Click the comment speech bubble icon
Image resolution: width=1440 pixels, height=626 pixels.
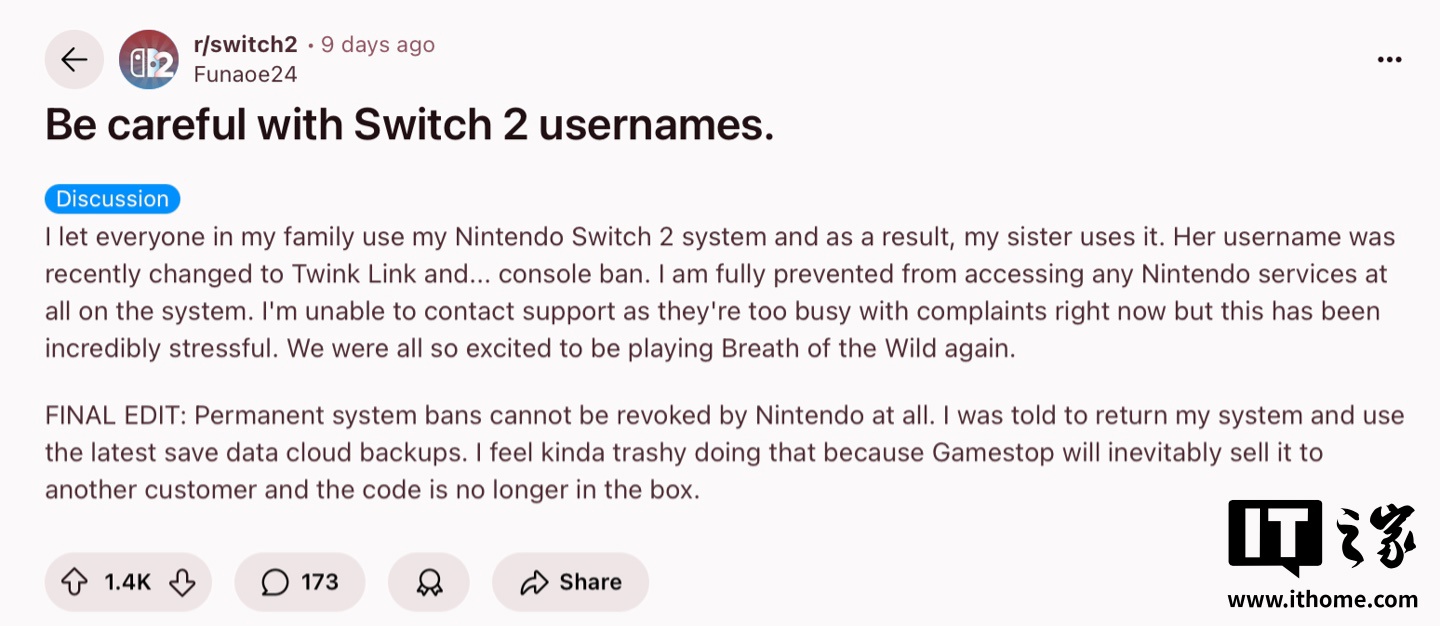tap(274, 582)
